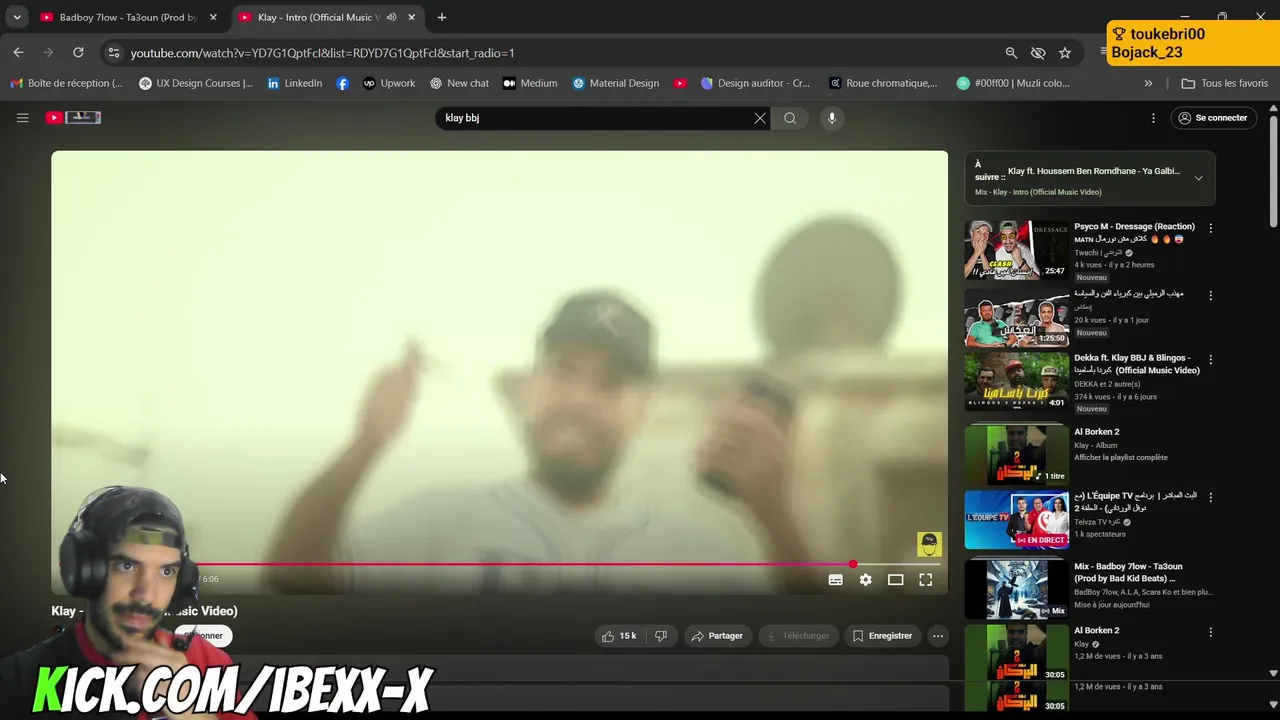
Task: Expand the Mix playlist panel
Action: [x=1198, y=178]
